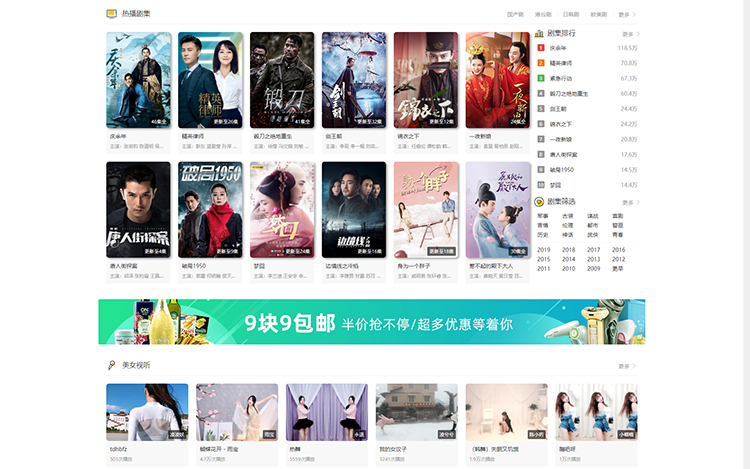Viewport: 750px width, 469px height.
Task: Click the gray rank 10 badge
Action: pos(541,185)
